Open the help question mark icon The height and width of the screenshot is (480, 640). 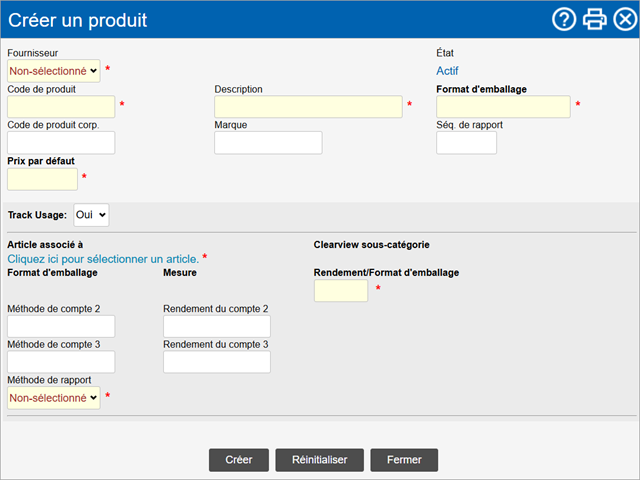[564, 19]
